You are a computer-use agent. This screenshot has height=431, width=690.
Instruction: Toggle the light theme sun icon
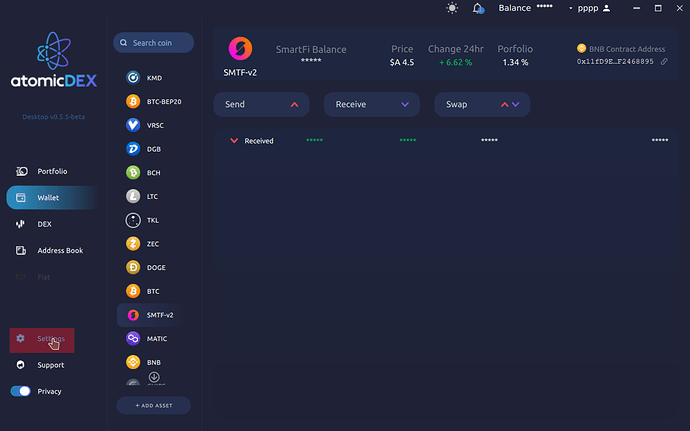pyautogui.click(x=452, y=8)
